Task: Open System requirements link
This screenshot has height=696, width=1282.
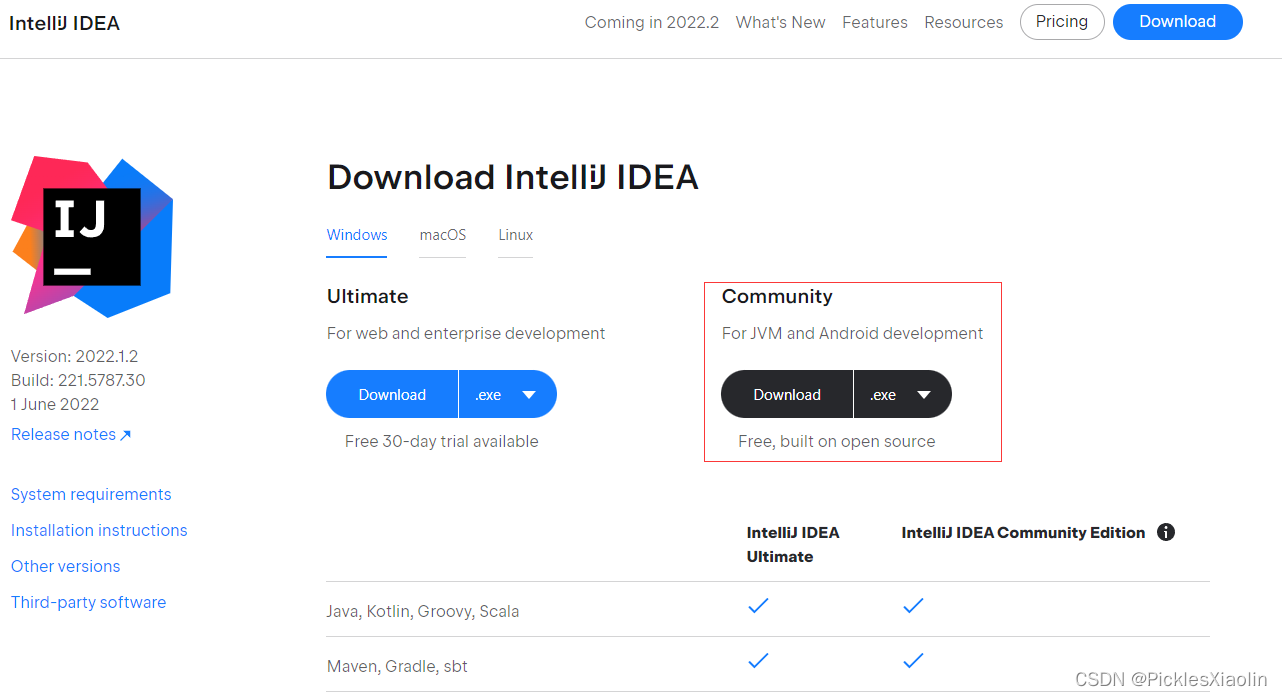Action: click(x=91, y=494)
